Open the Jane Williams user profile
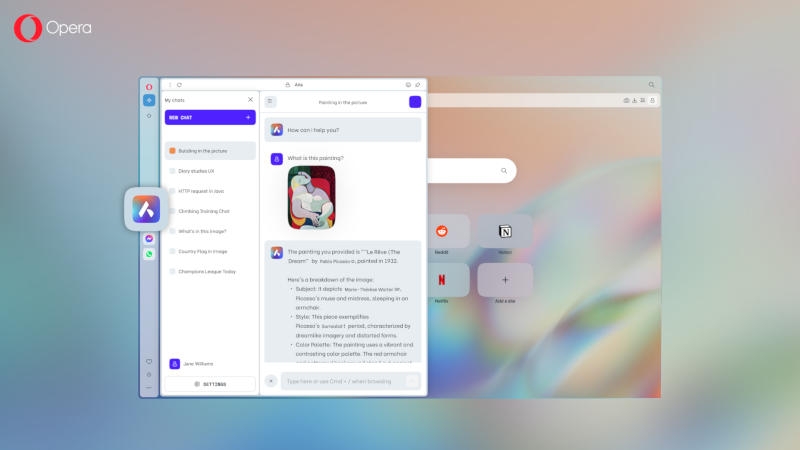 [198, 364]
